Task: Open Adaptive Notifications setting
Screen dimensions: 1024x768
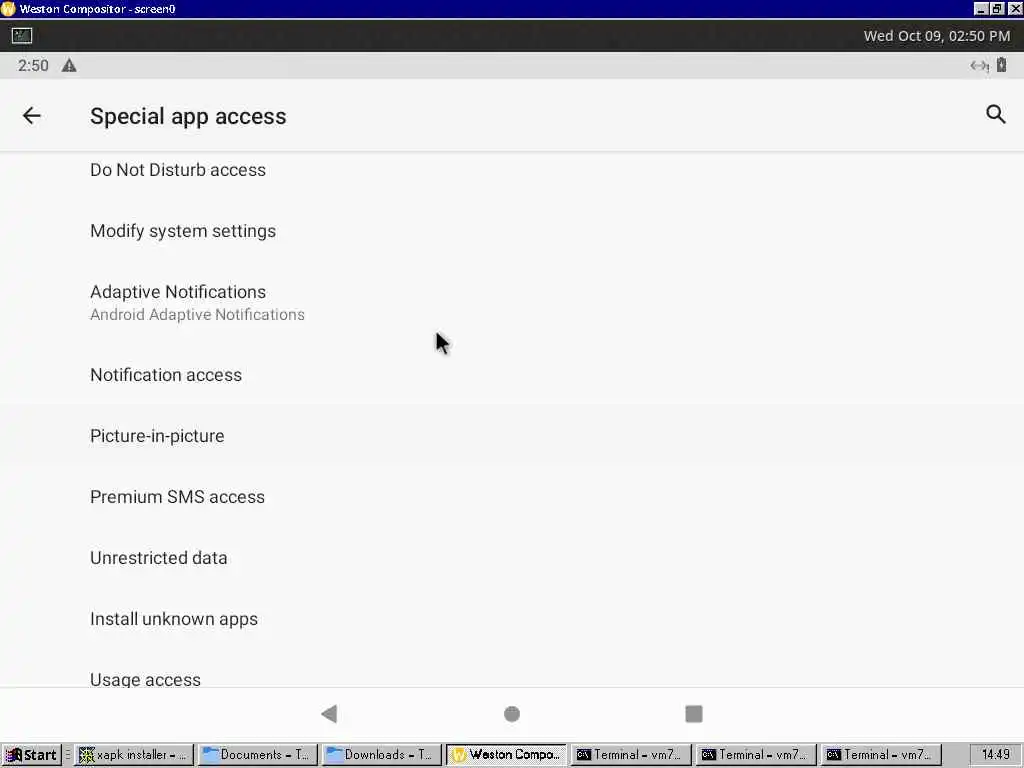Action: click(x=512, y=302)
